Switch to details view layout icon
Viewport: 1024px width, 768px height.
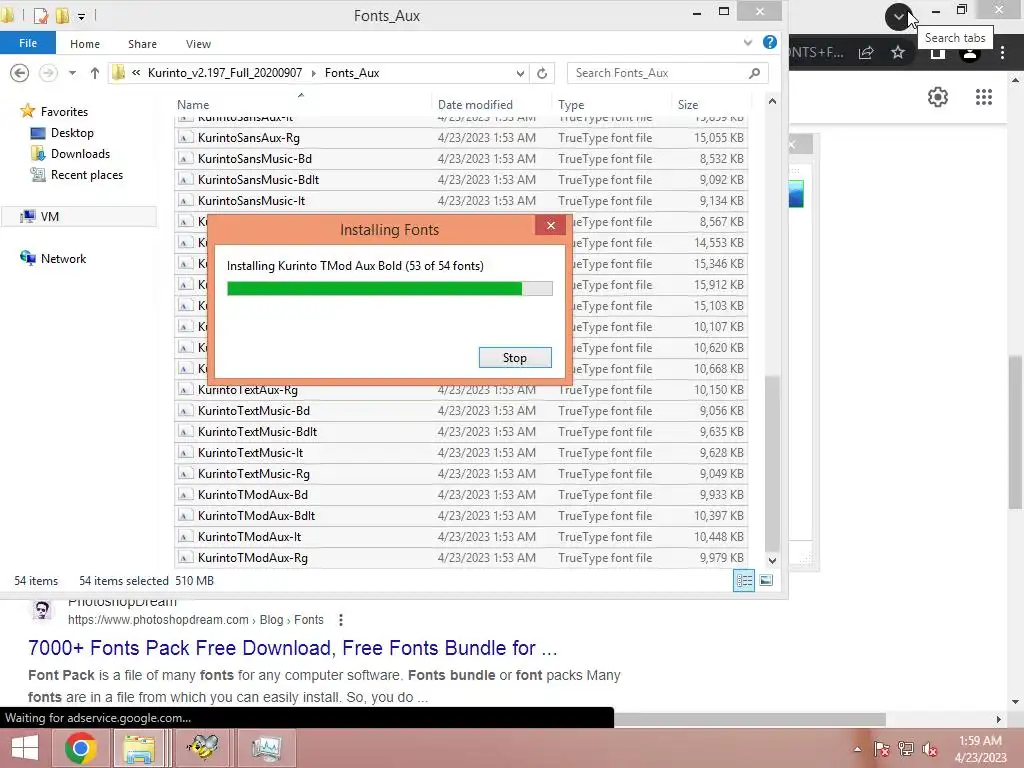744,581
